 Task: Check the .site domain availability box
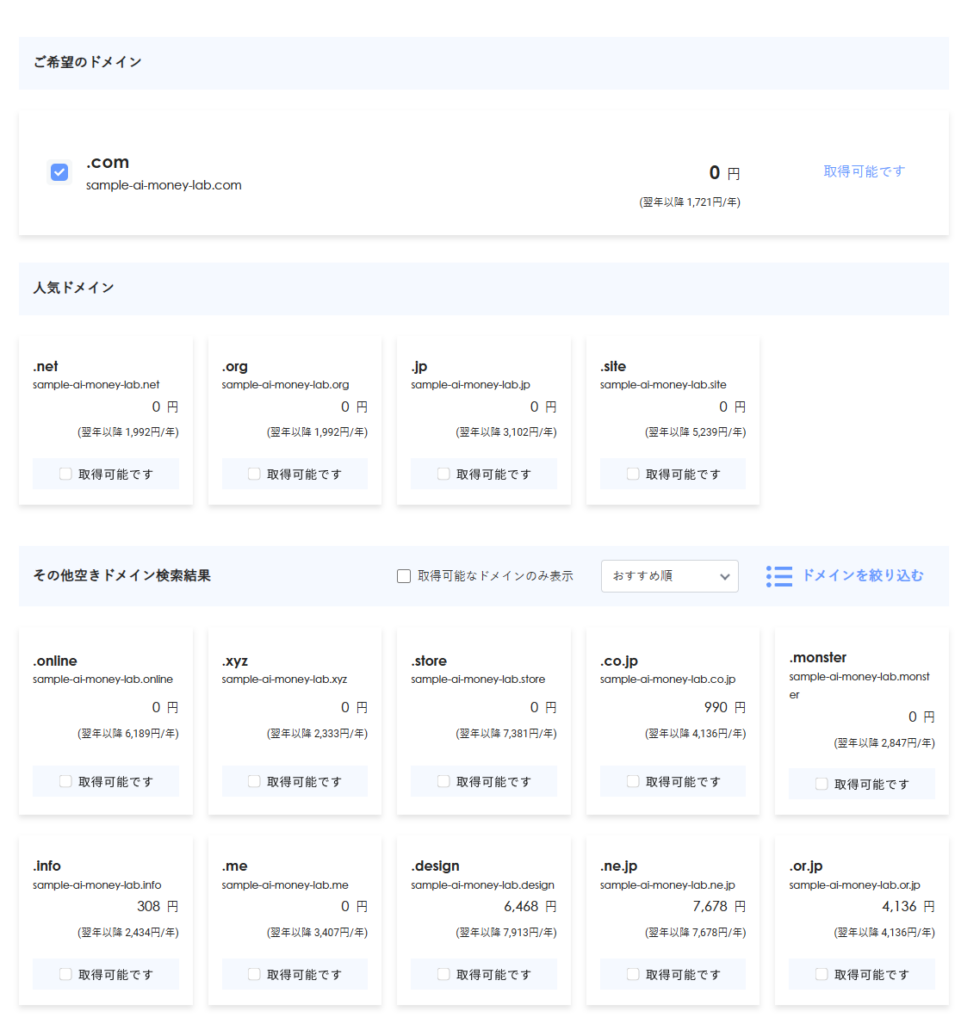(633, 474)
